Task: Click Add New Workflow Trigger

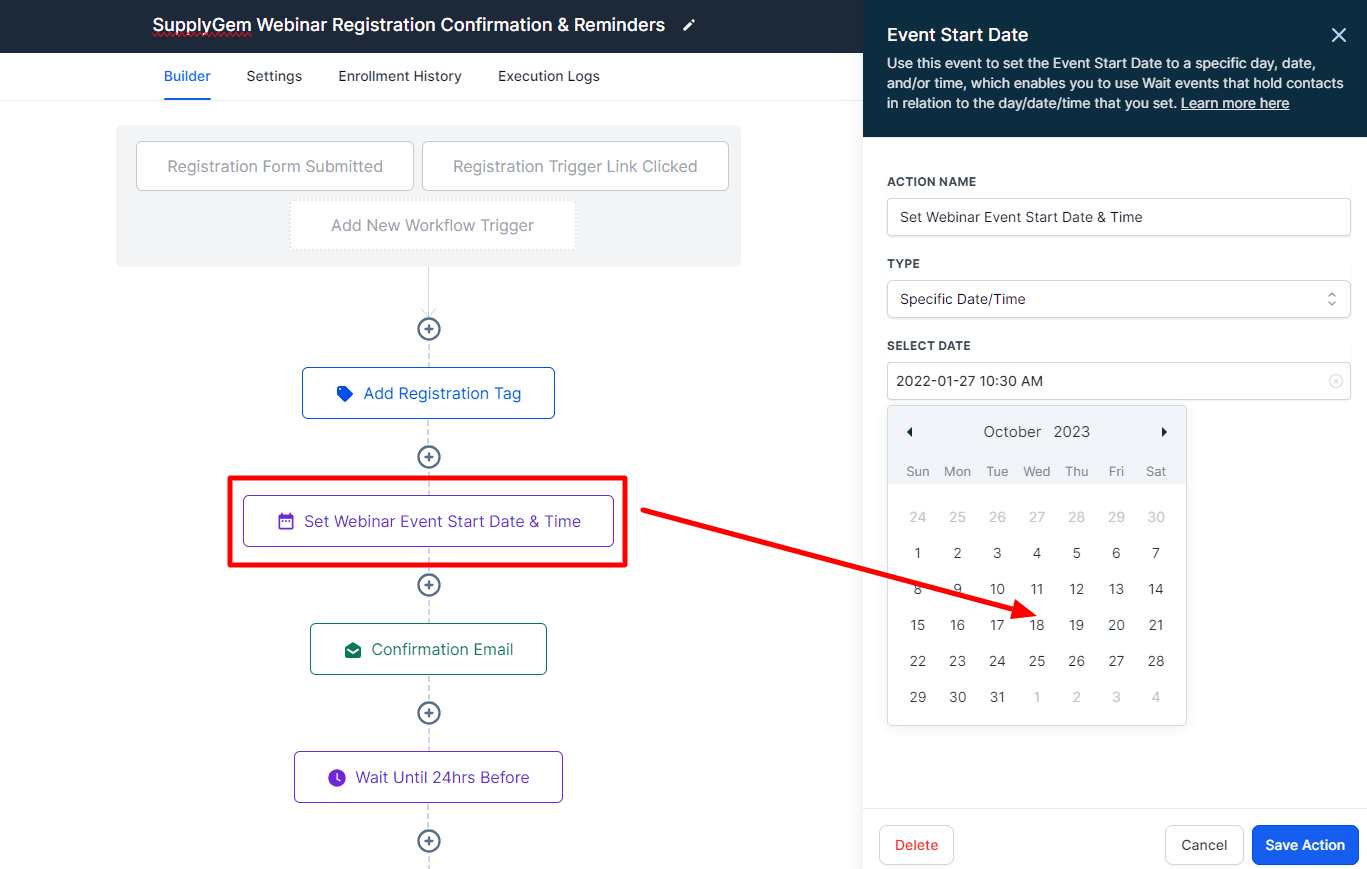Action: pos(433,225)
